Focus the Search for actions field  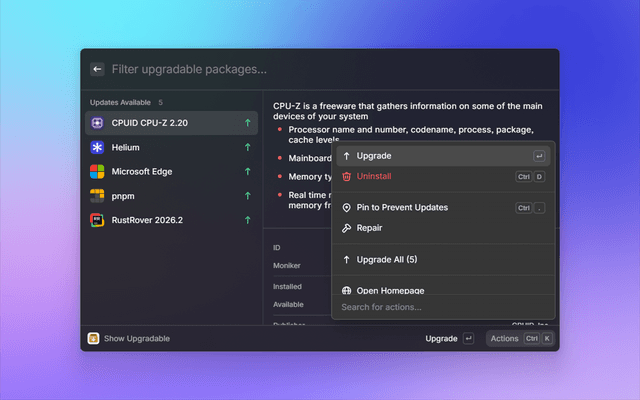point(443,307)
